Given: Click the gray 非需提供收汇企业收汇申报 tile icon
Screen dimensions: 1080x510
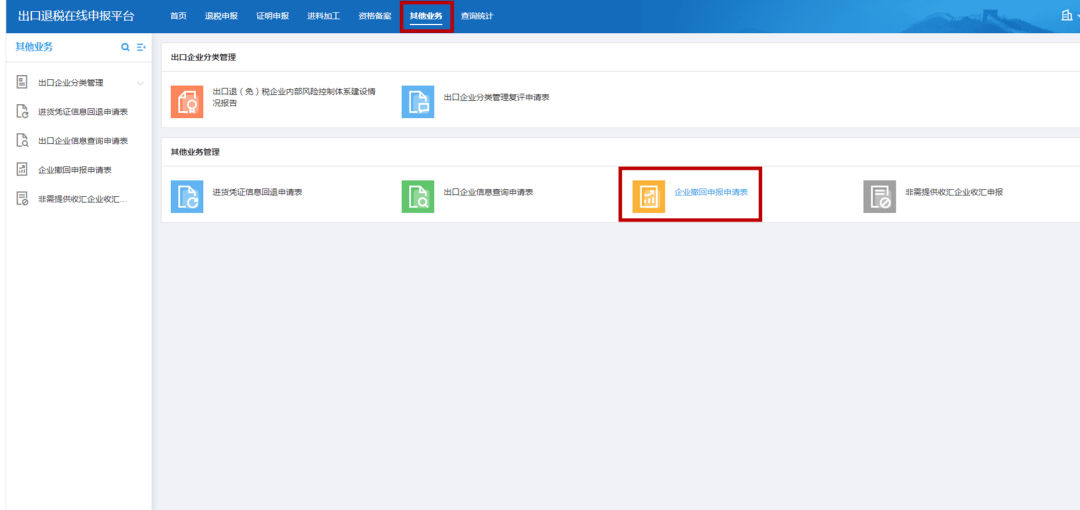Looking at the screenshot, I should 880,196.
